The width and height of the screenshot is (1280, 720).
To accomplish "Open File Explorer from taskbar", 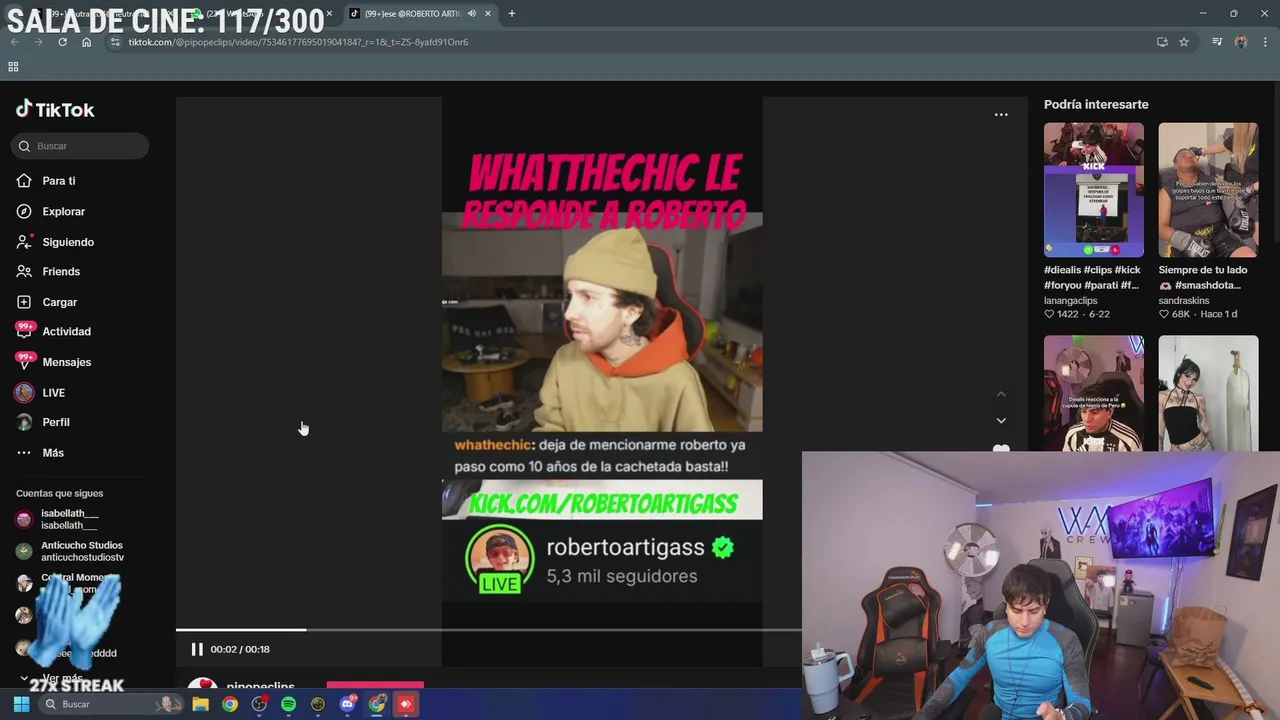I will [200, 704].
